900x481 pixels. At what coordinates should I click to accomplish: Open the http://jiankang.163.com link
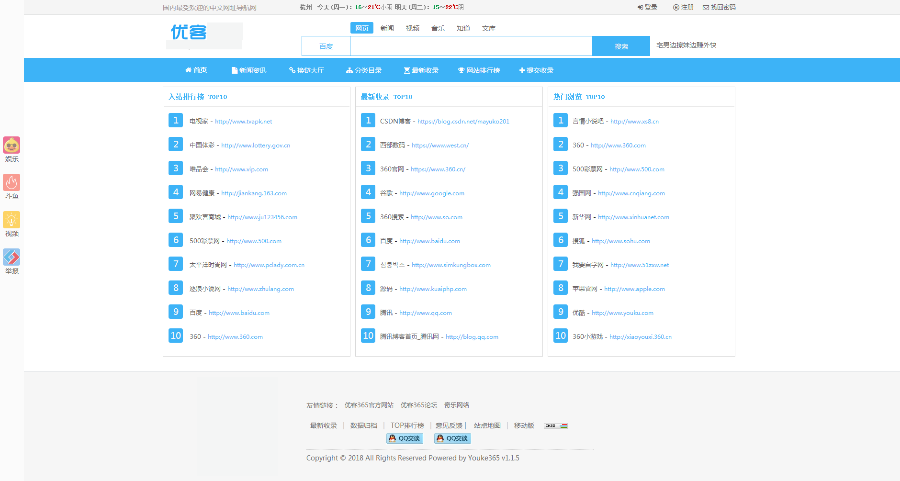tap(254, 193)
